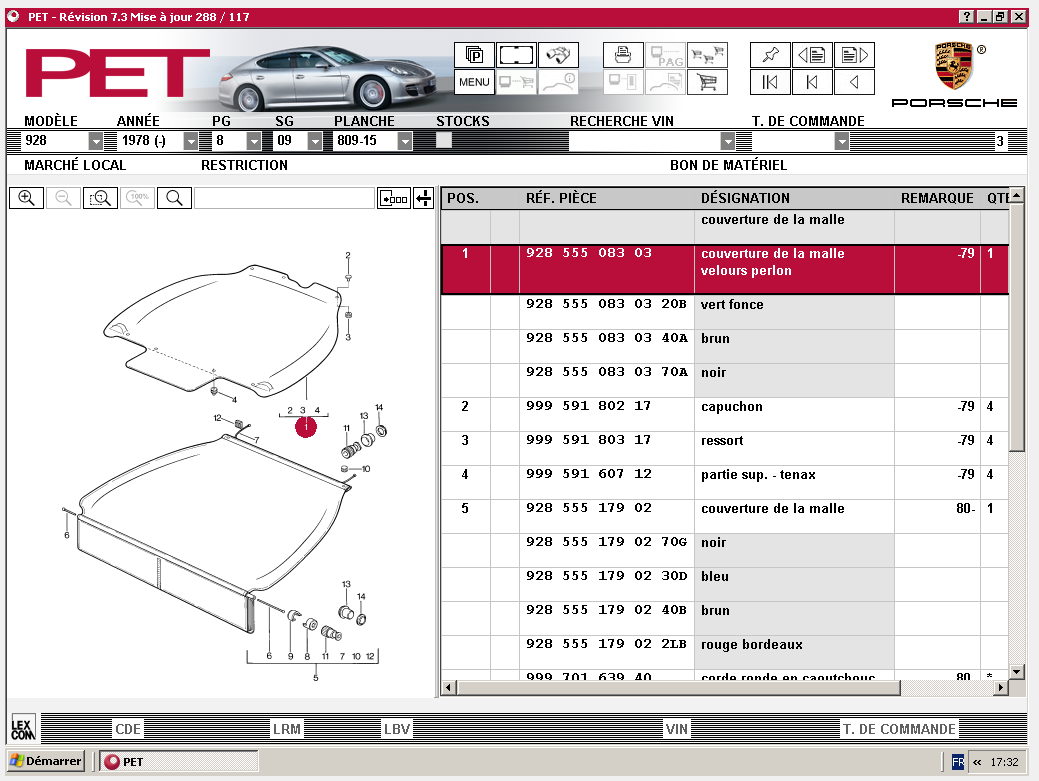This screenshot has width=1039, height=781.
Task: Select the 'rouge bordeaux' row
Action: coord(725,652)
